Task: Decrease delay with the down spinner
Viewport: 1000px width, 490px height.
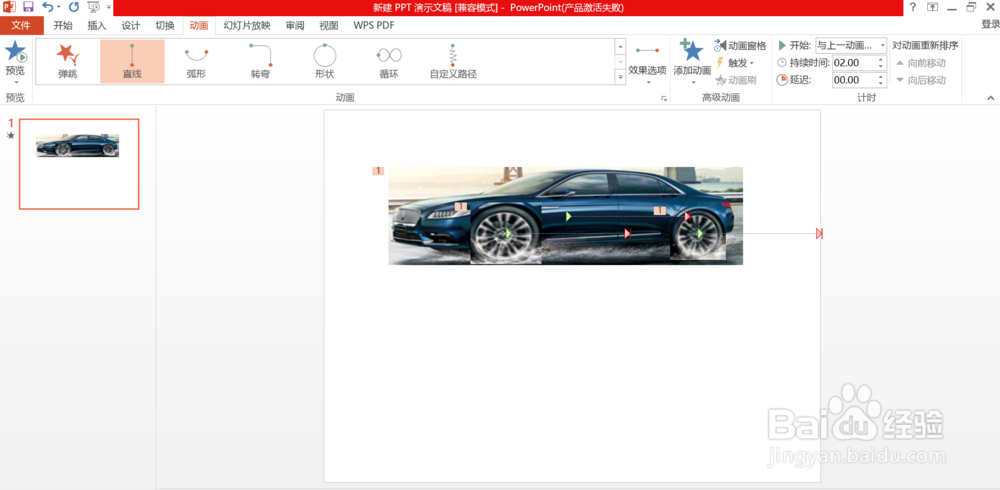Action: [881, 84]
